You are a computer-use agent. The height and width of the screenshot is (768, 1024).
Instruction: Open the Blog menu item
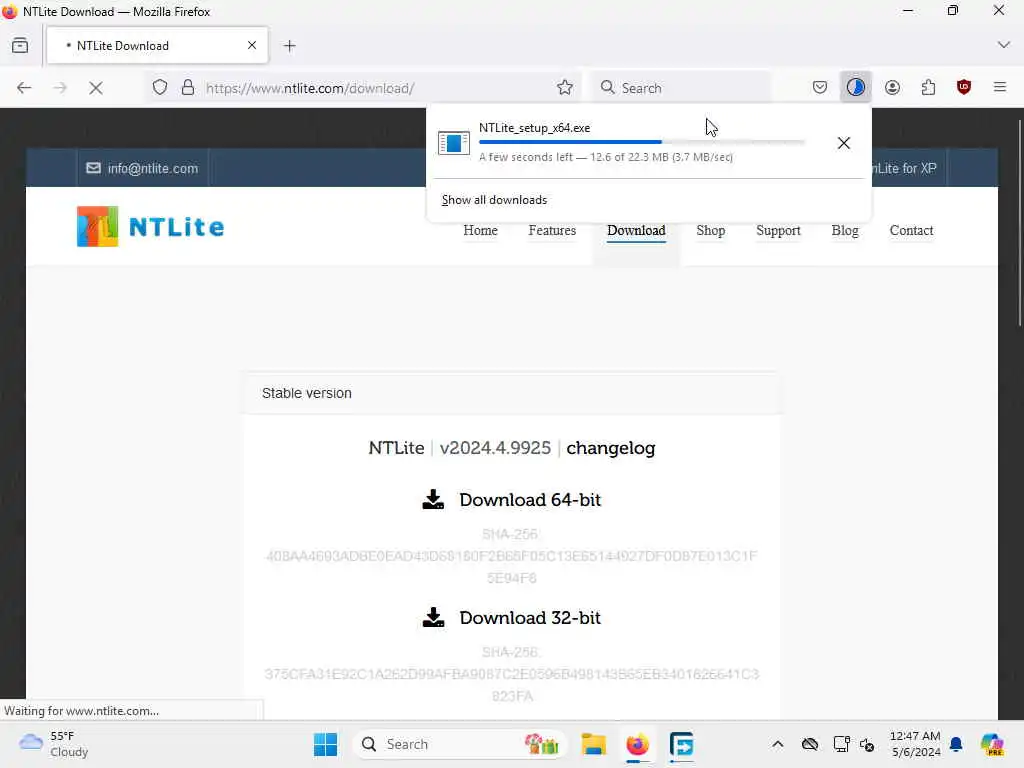tap(844, 231)
